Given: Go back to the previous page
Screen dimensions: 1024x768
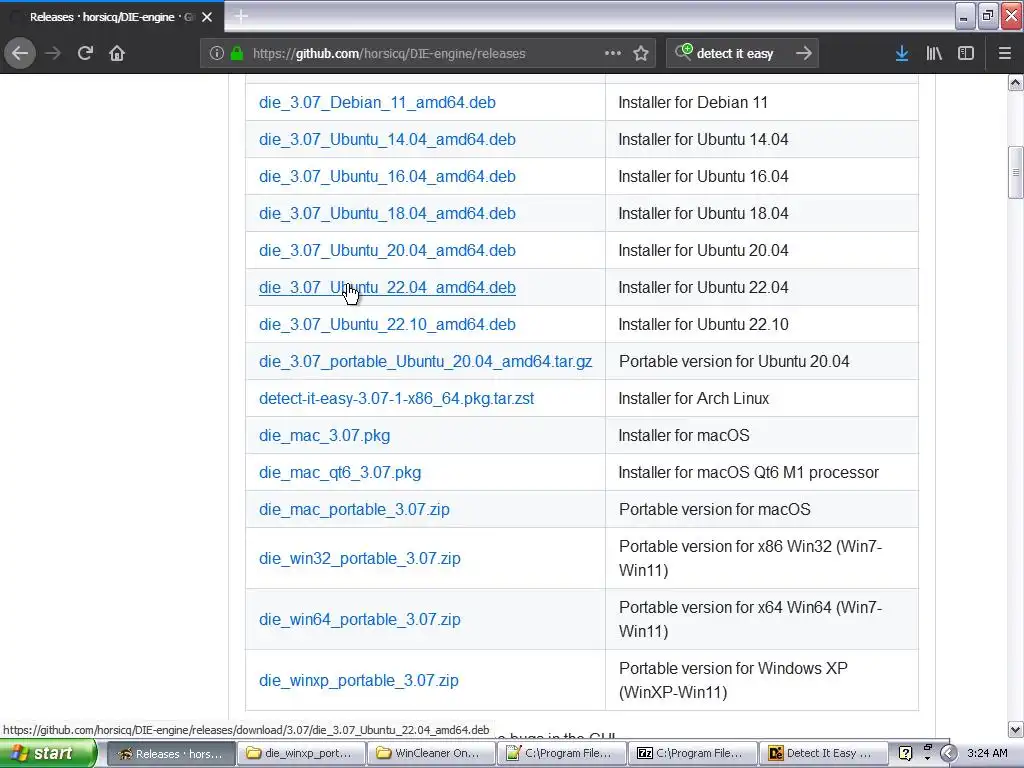Looking at the screenshot, I should (x=20, y=54).
